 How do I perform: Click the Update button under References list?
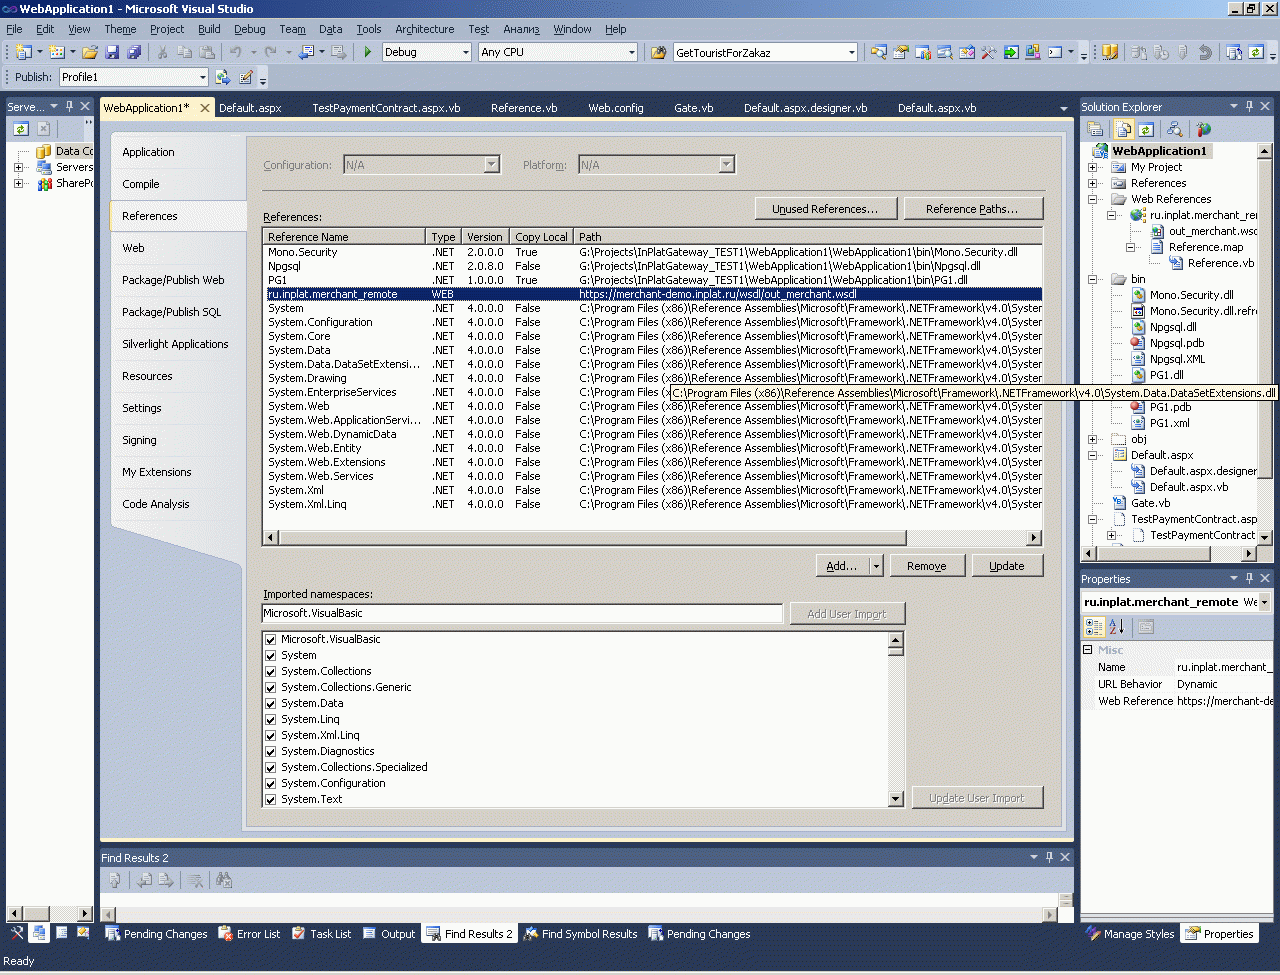point(1006,566)
